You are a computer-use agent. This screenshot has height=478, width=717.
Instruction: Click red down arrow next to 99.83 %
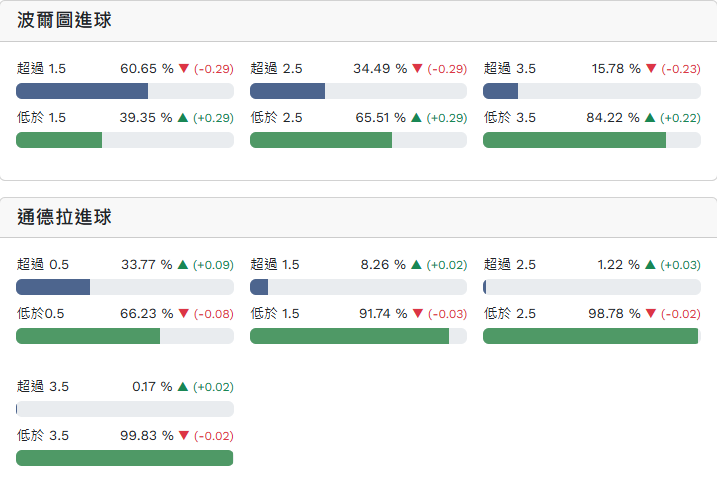(x=183, y=436)
